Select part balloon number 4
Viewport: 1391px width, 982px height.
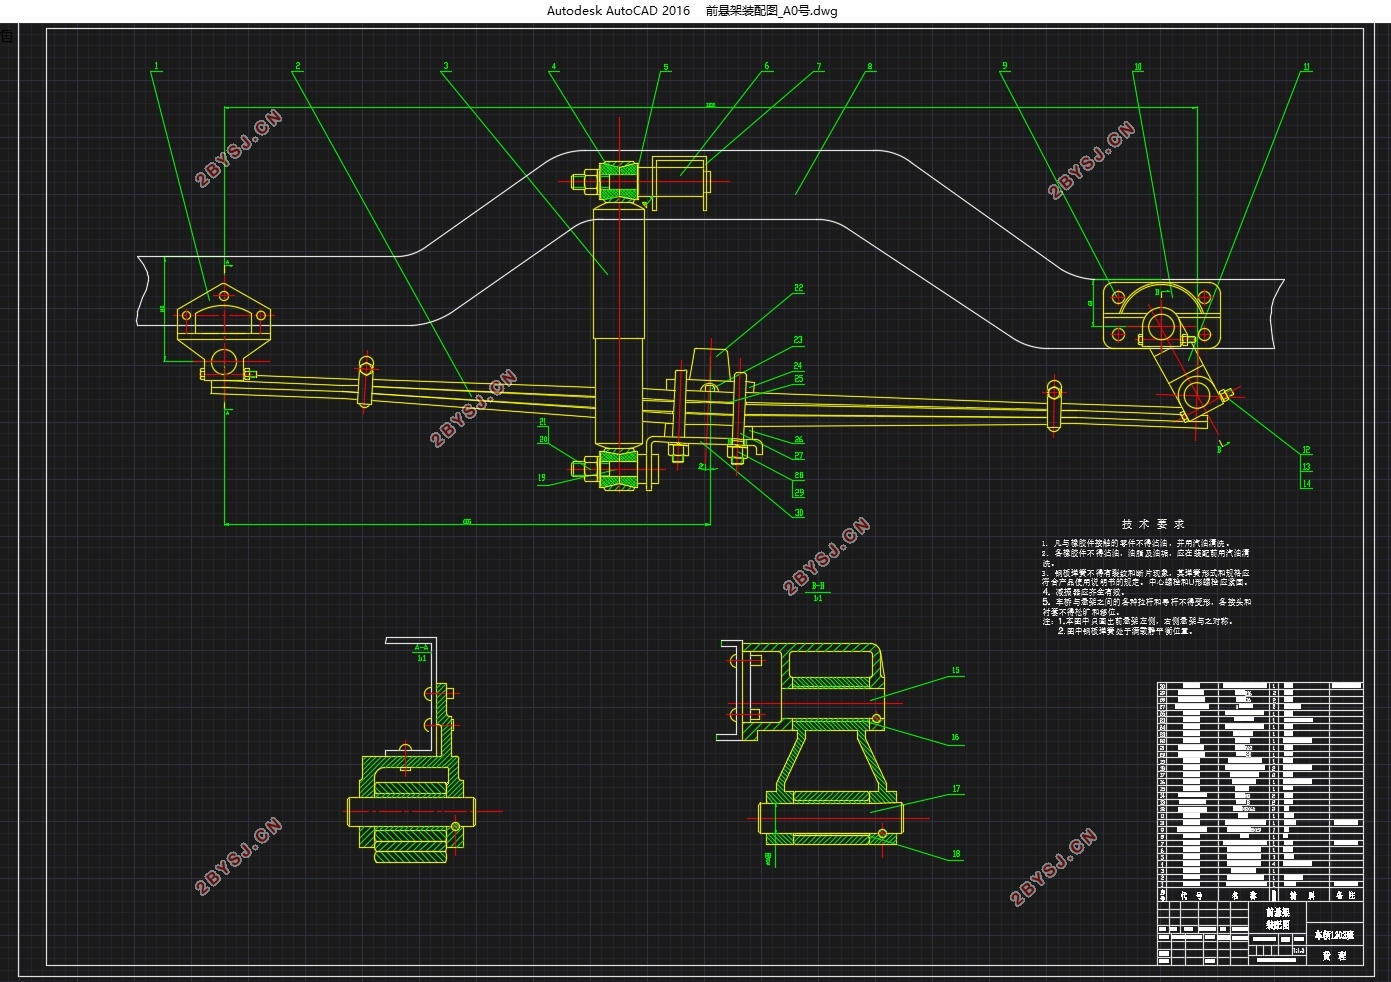(x=554, y=68)
